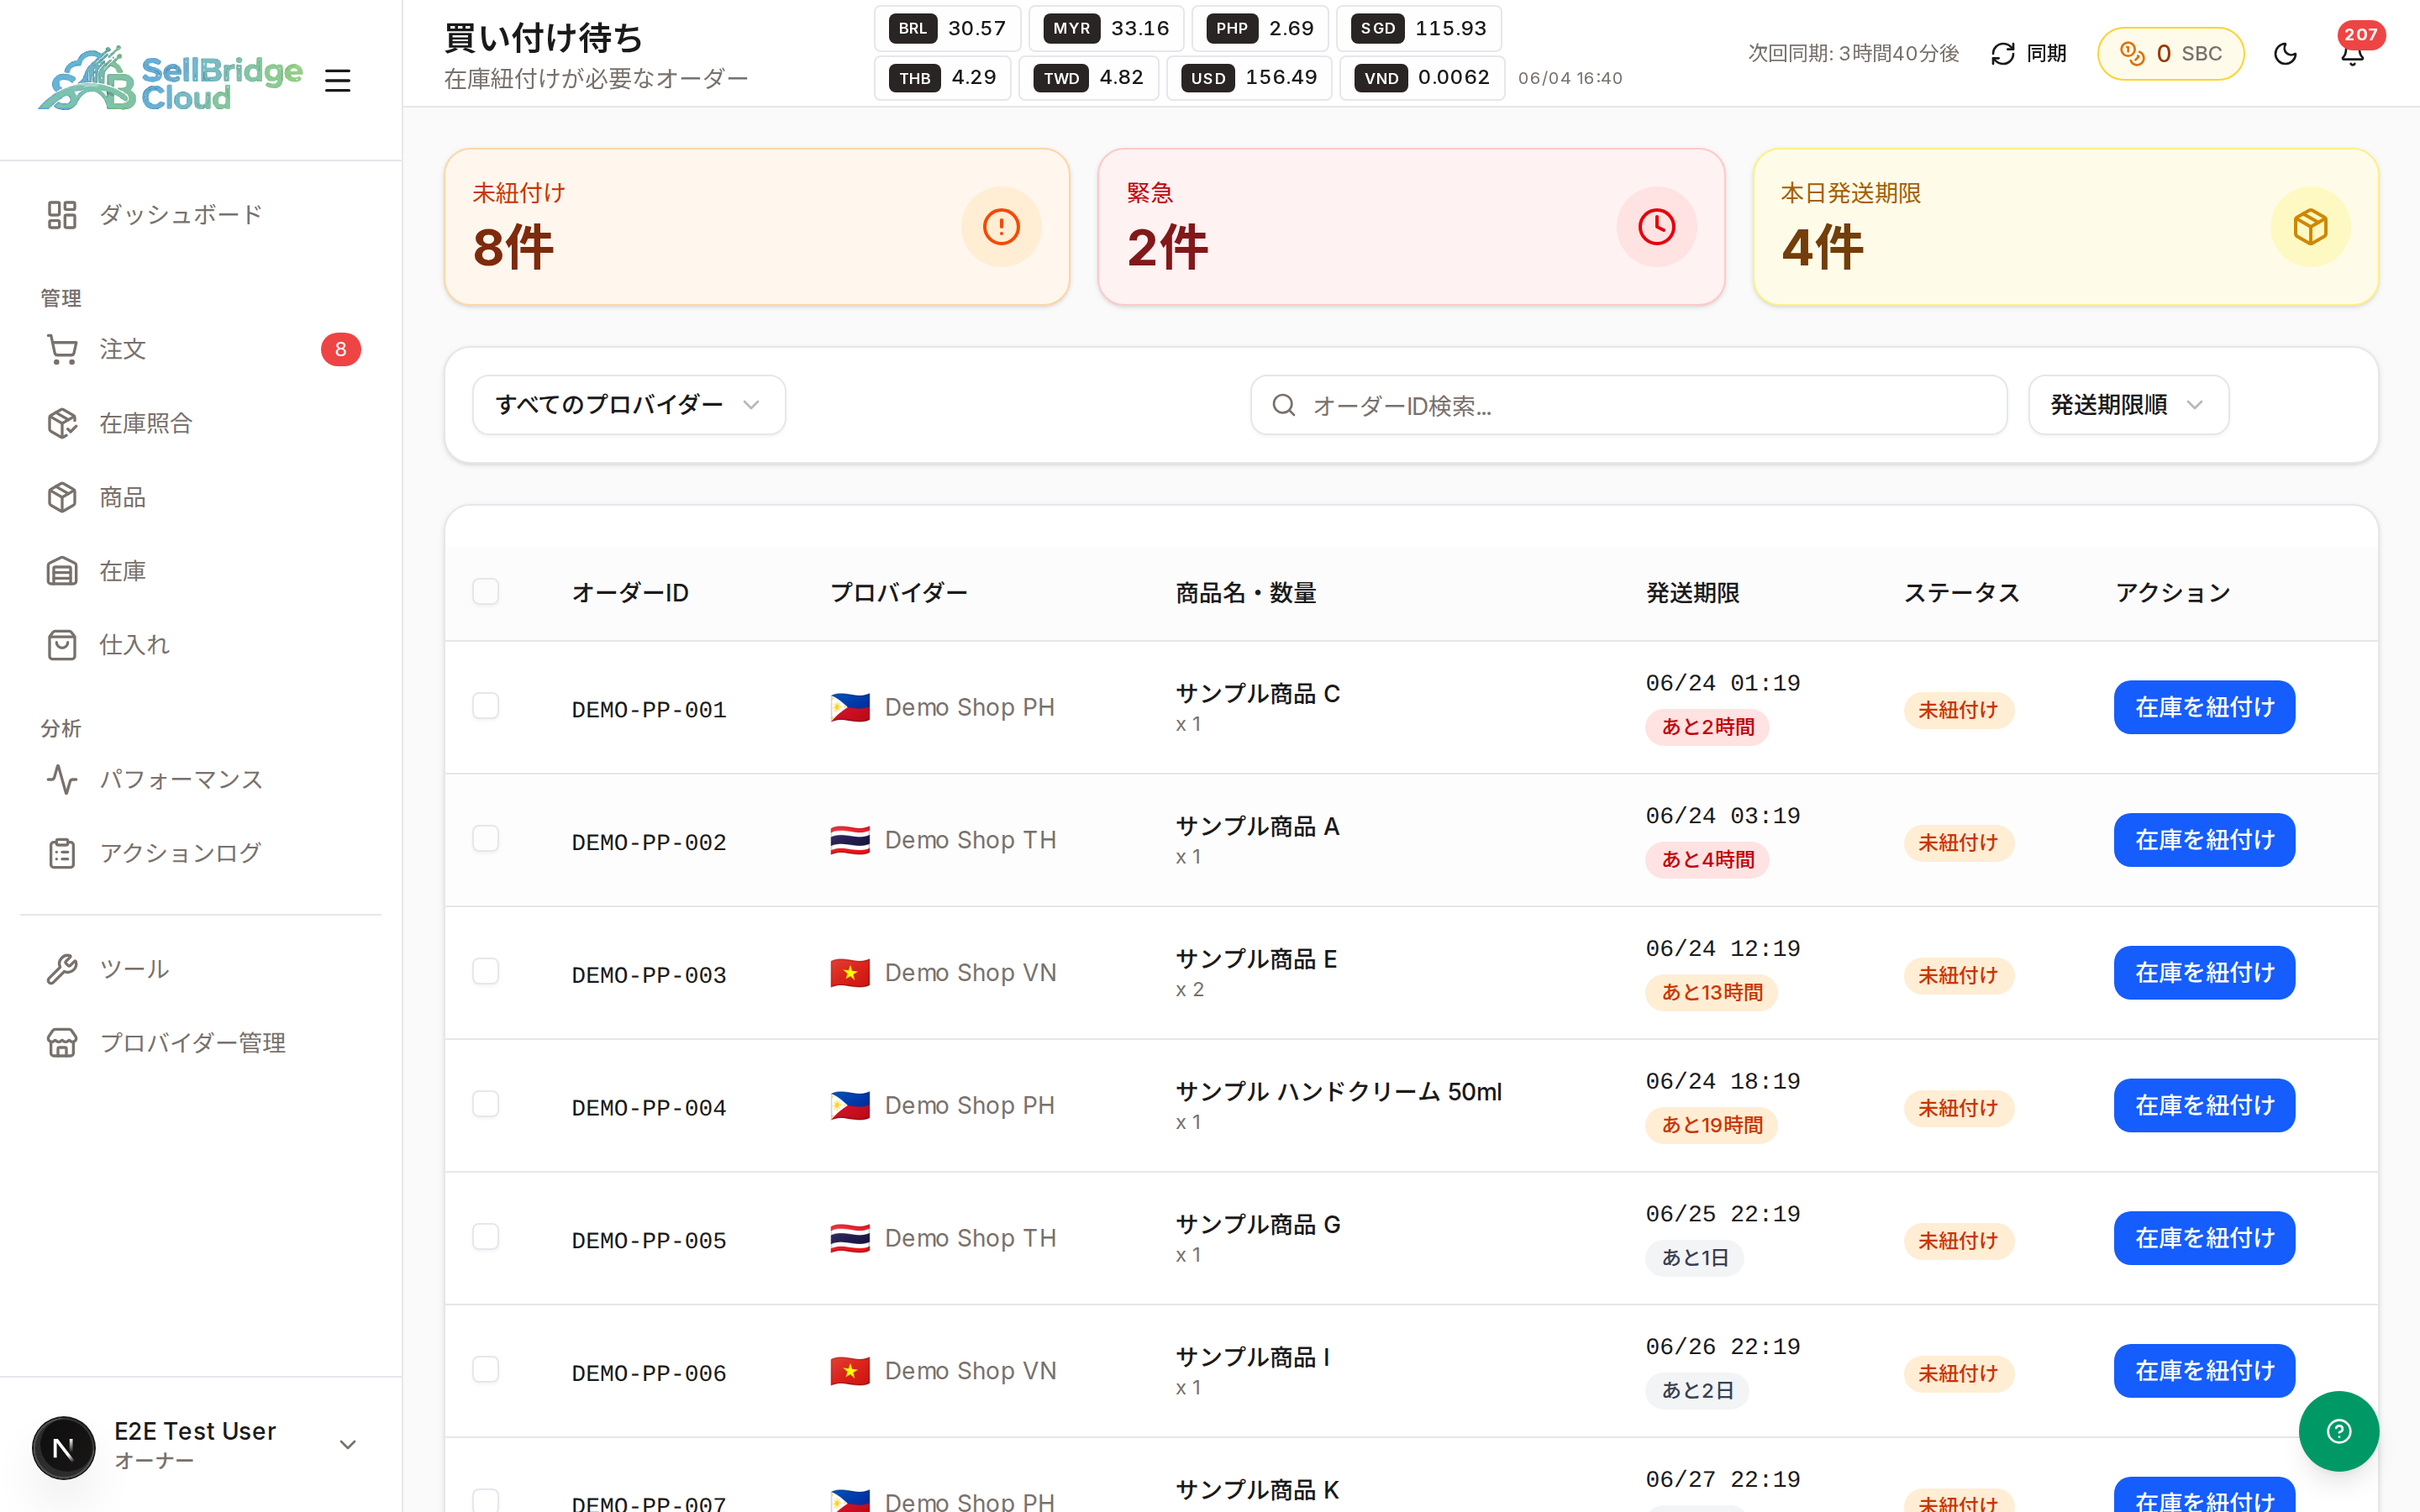Screen dimensions: 2420x1512
Task: Open 在庫照合 in the sidebar
Action: coord(201,423)
